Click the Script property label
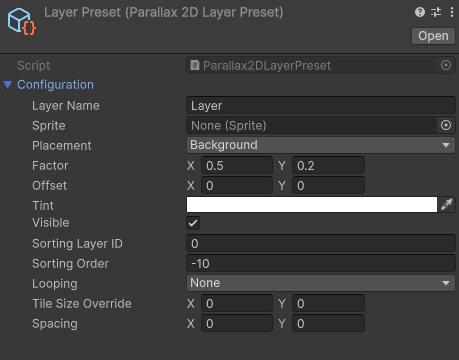Viewport: 459px width, 360px height. coord(34,66)
